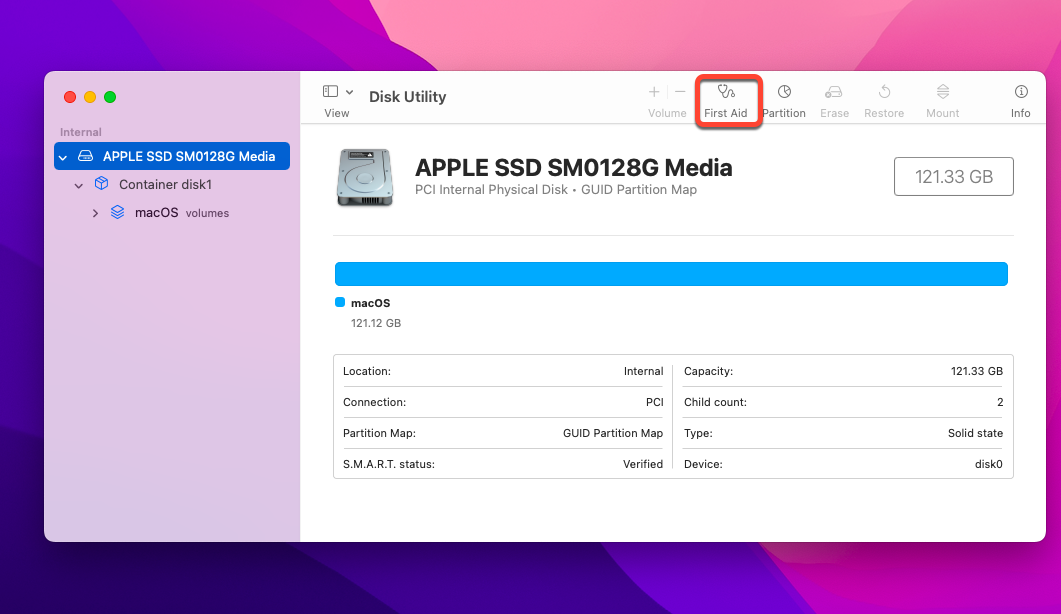Click the blue macOS legend swatch
This screenshot has height=614, width=1061.
tap(340, 302)
